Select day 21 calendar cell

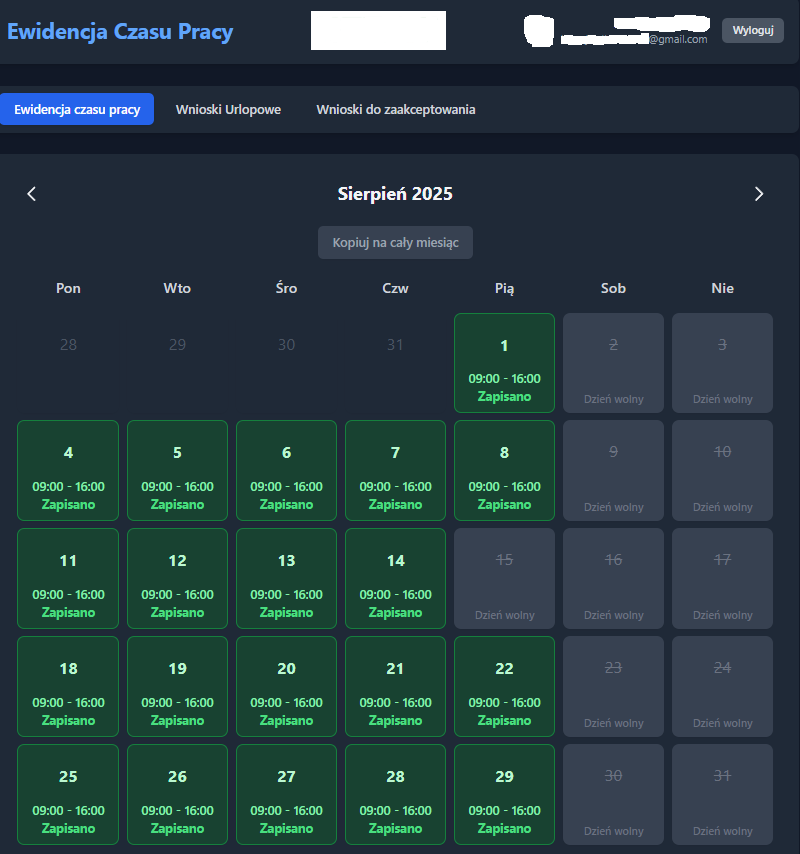(395, 686)
